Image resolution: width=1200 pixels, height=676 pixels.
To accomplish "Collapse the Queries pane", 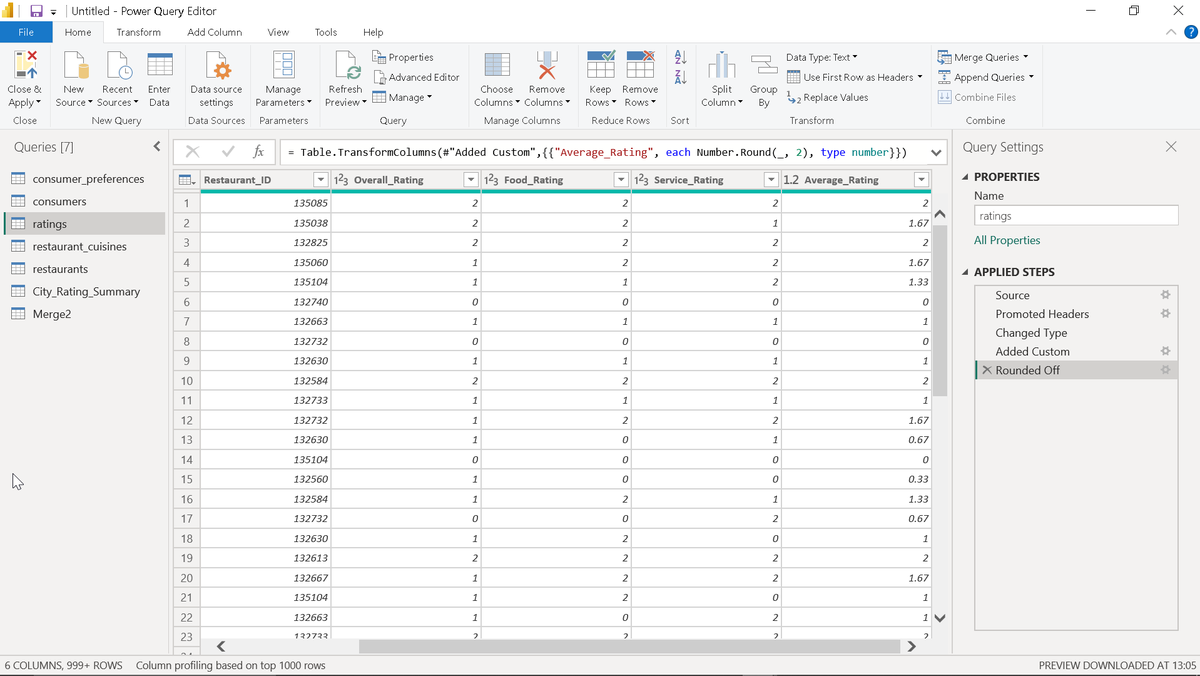I will tap(157, 147).
